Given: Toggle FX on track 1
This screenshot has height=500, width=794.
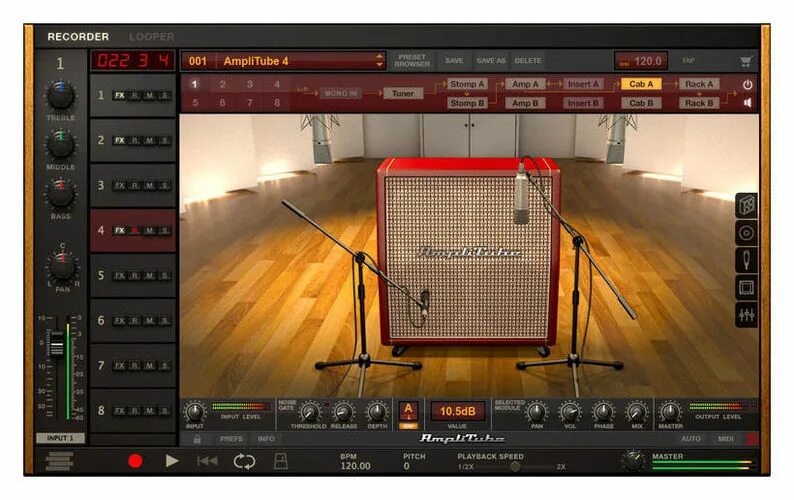Looking at the screenshot, I should pos(120,95).
